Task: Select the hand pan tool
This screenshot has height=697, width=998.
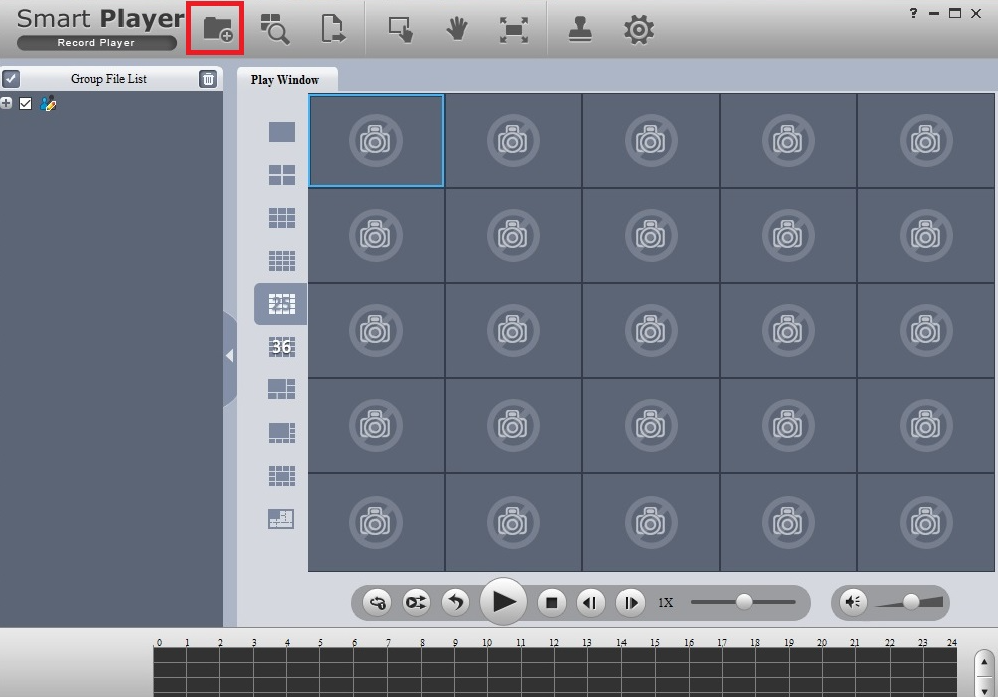Action: click(456, 29)
